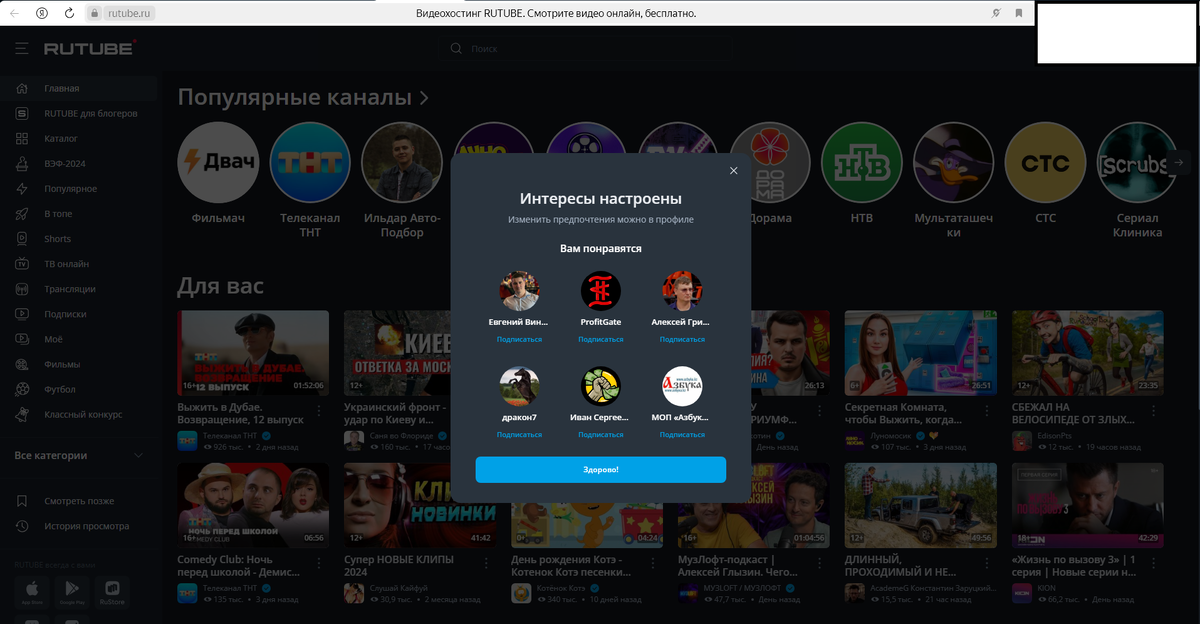
Task: Click the Подписки sidebar icon
Action: (x=22, y=314)
